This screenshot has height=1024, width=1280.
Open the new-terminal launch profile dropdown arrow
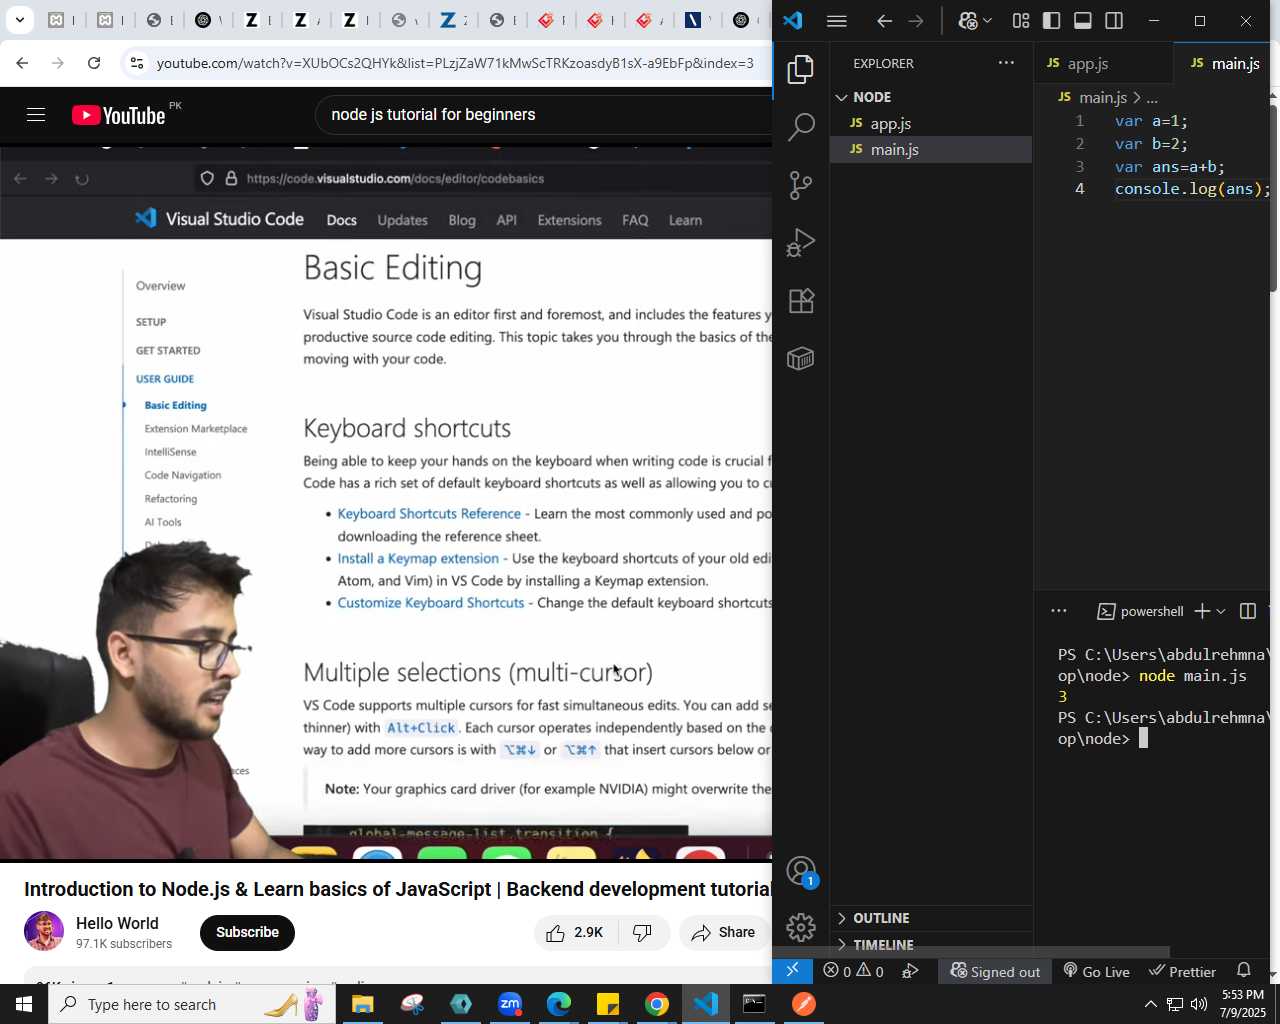[x=1221, y=611]
